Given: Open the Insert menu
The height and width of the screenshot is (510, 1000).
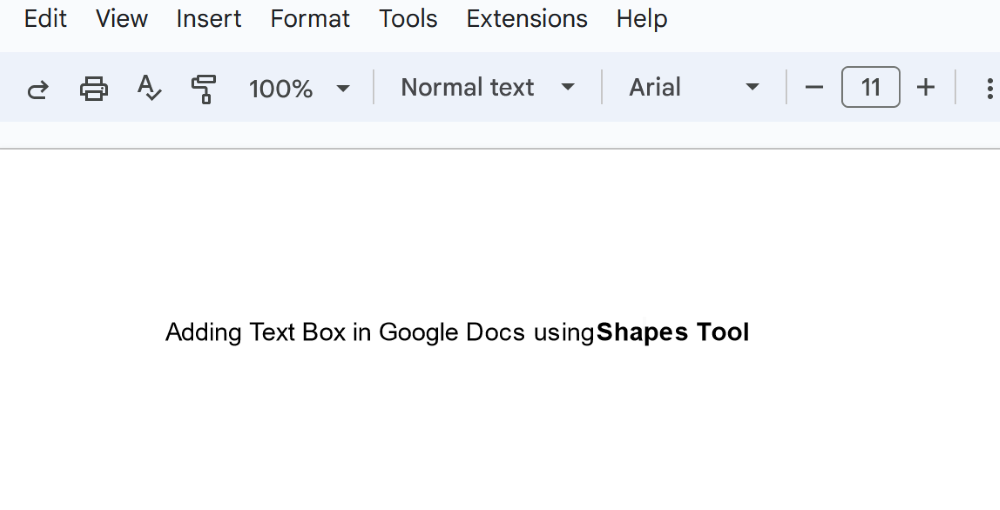Looking at the screenshot, I should (209, 19).
